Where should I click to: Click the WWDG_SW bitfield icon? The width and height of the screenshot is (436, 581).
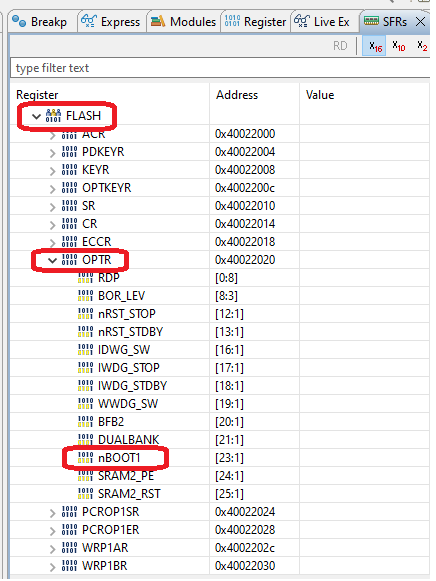[85, 404]
